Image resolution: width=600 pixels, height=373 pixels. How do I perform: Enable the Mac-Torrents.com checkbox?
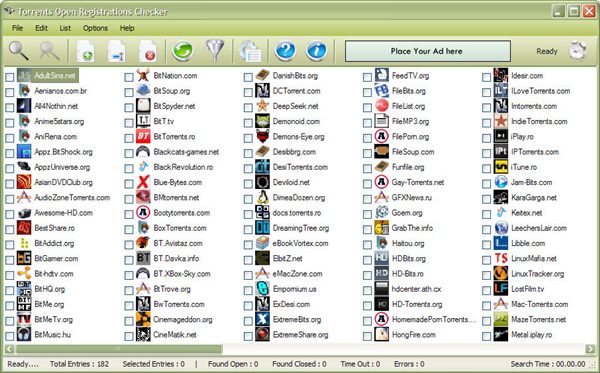coord(486,306)
